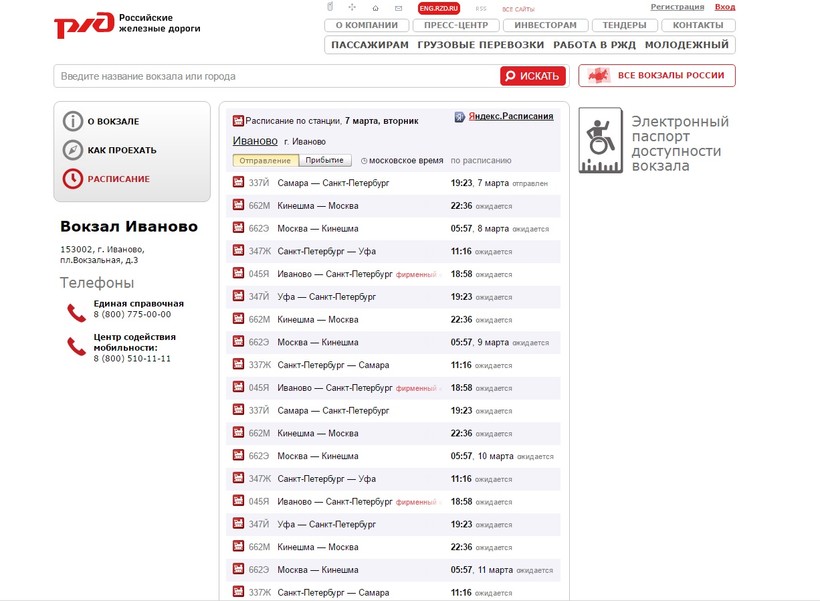Switch to the Прибытие toggle
The height and width of the screenshot is (601, 820).
[325, 160]
